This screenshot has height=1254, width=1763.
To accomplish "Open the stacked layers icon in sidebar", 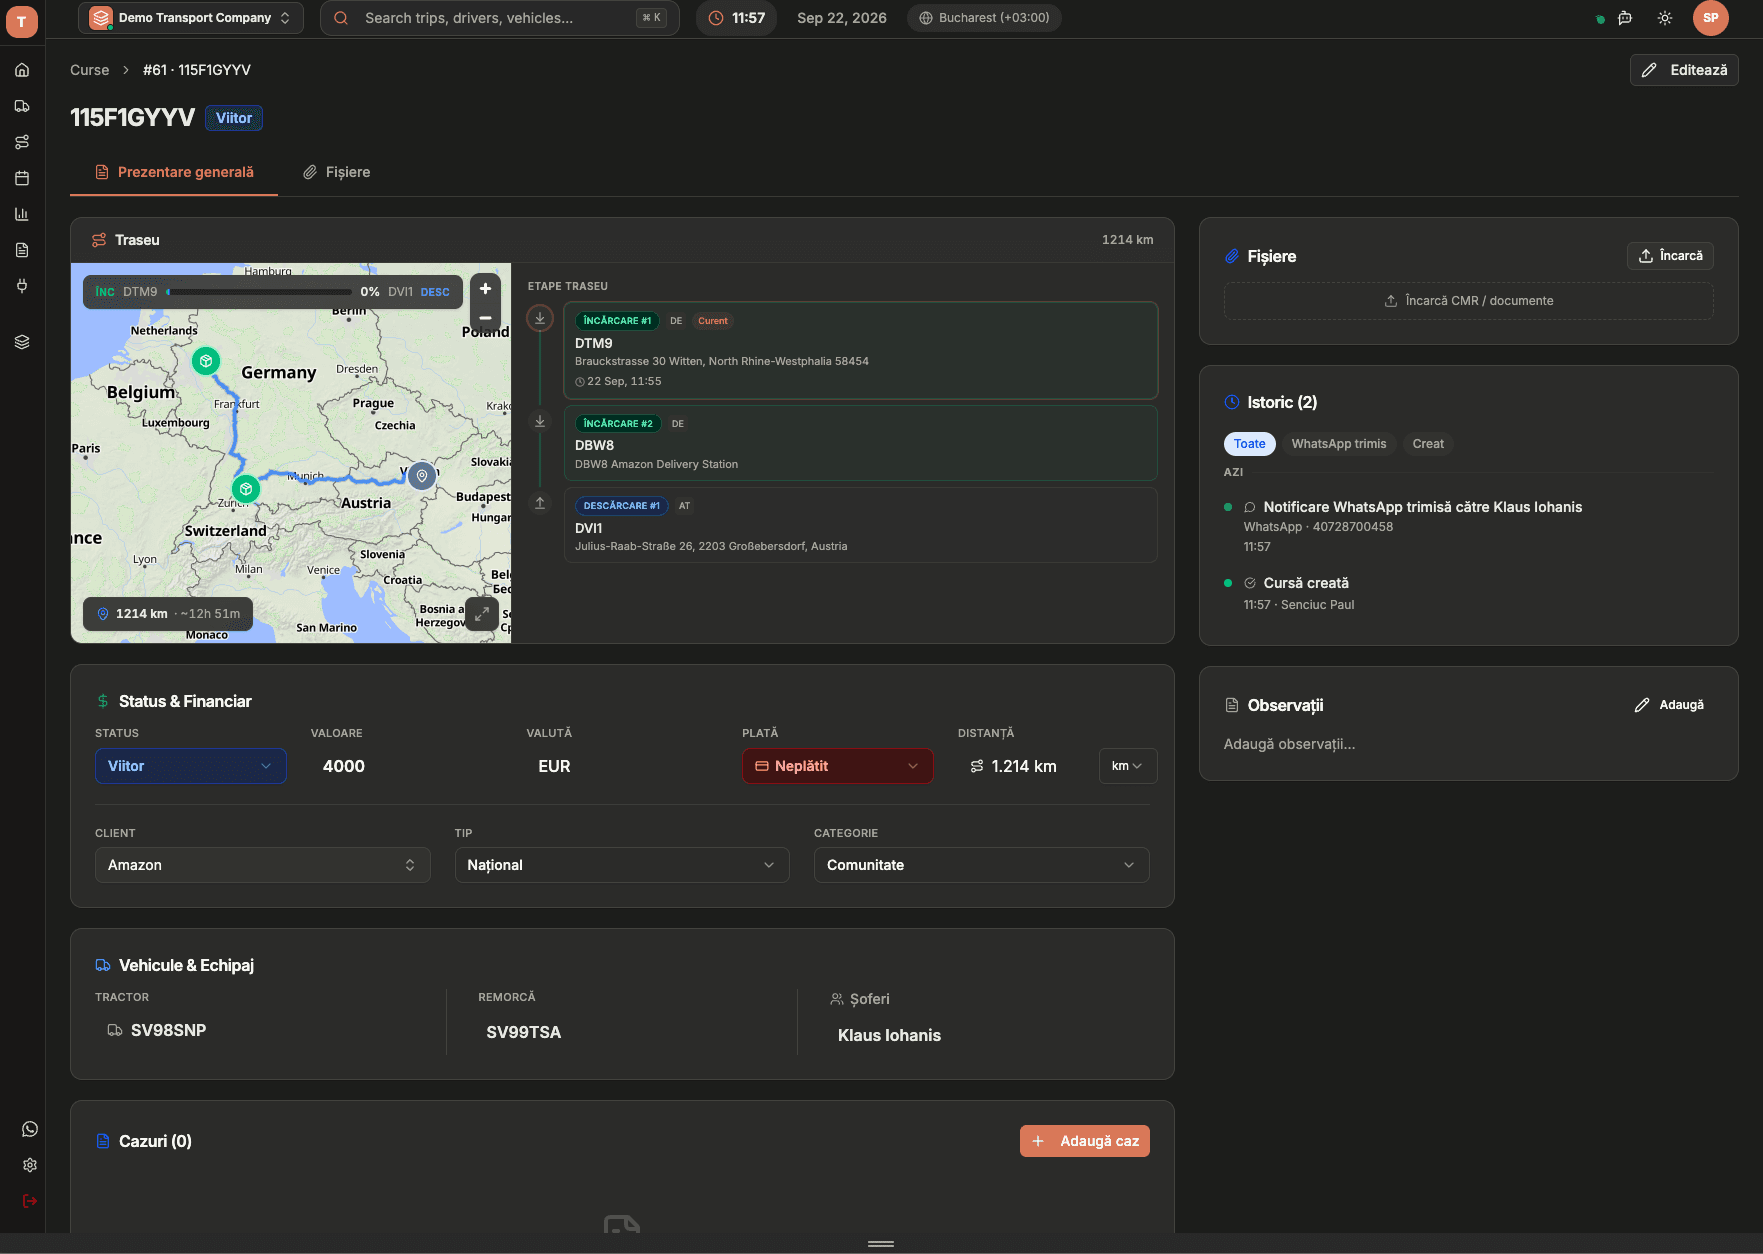I will point(22,342).
